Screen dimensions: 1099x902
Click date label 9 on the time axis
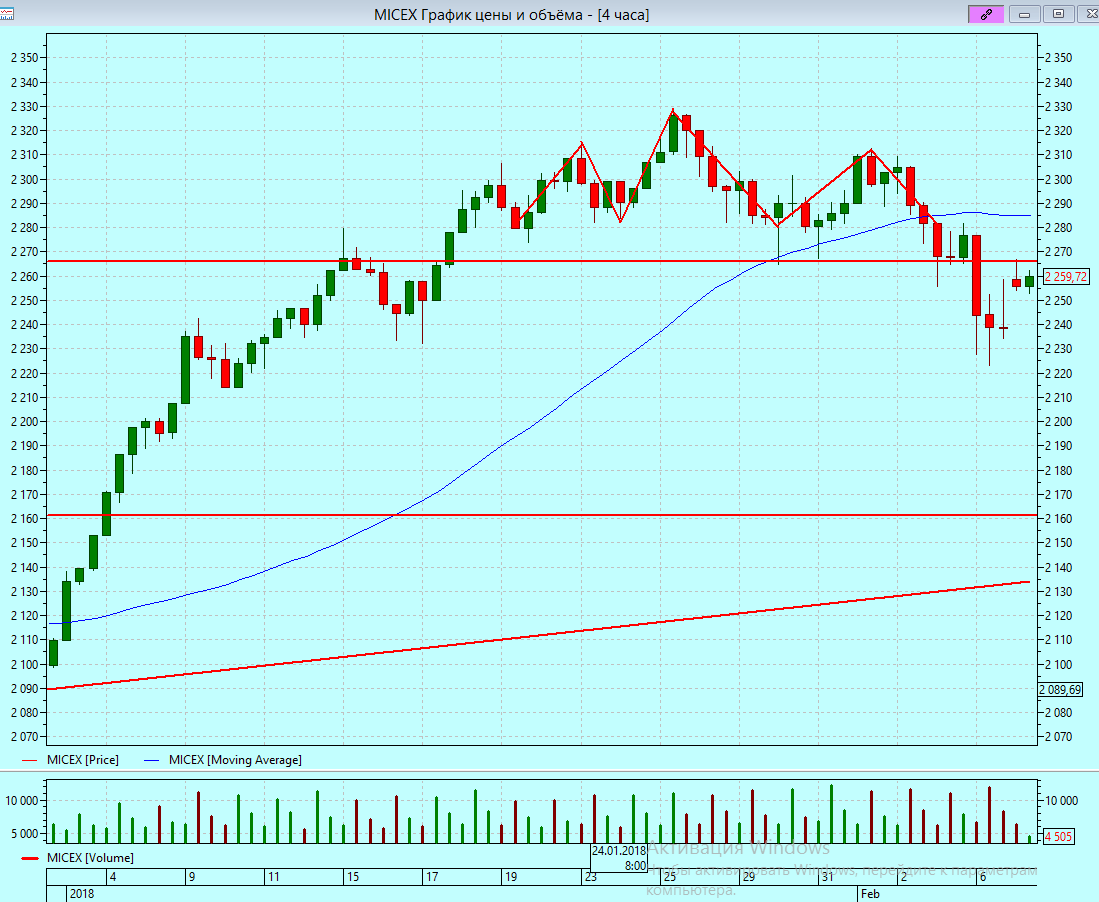[191, 877]
